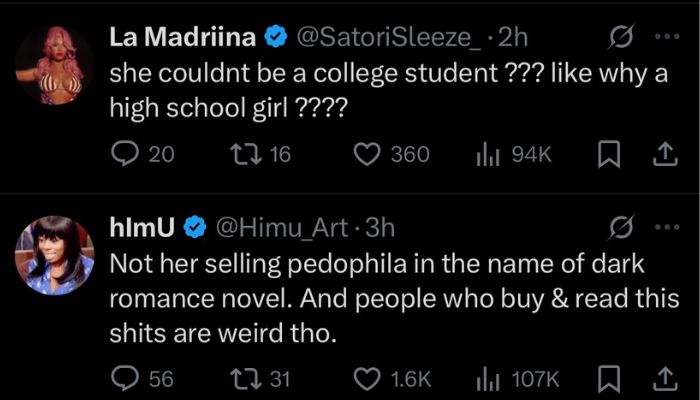Open more options on hImU's tweet
This screenshot has height=400, width=700.
664,227
